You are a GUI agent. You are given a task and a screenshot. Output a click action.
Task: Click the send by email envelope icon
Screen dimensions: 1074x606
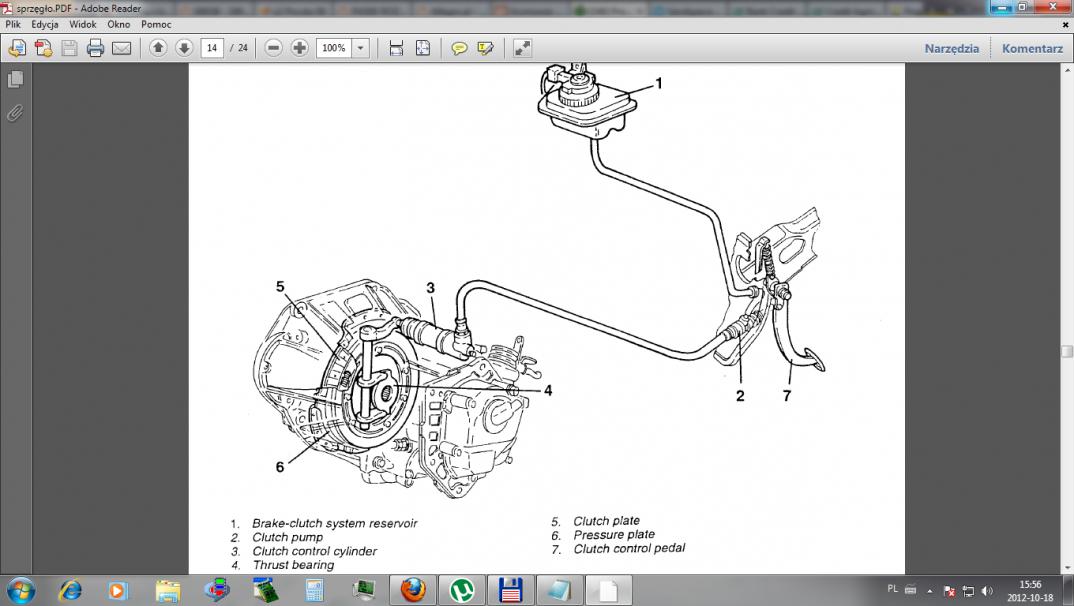(121, 48)
